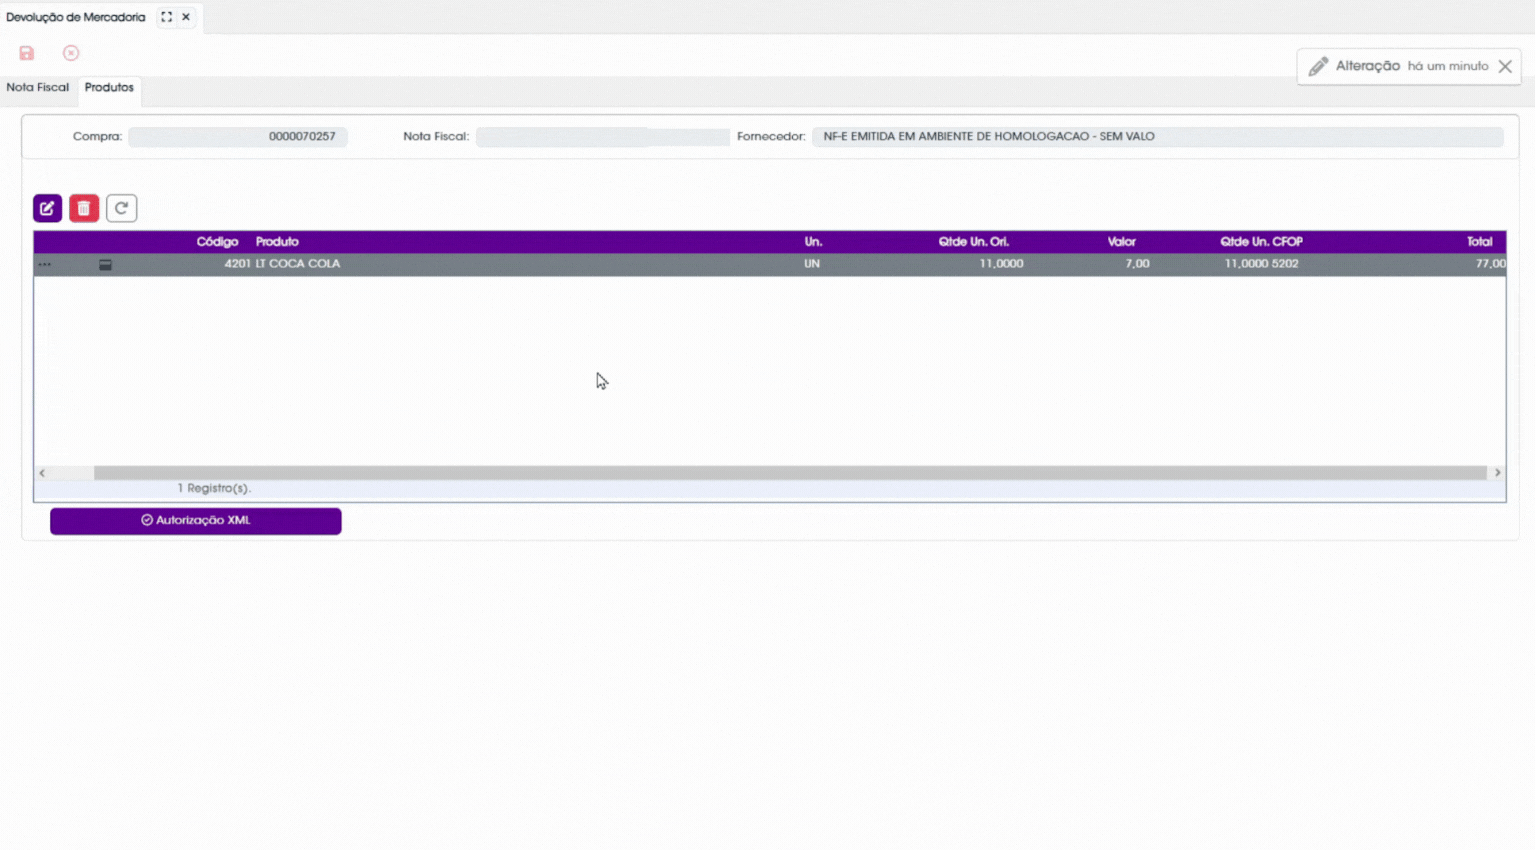Click the horizontal scrollbar left arrow
The width and height of the screenshot is (1535, 850).
click(42, 473)
